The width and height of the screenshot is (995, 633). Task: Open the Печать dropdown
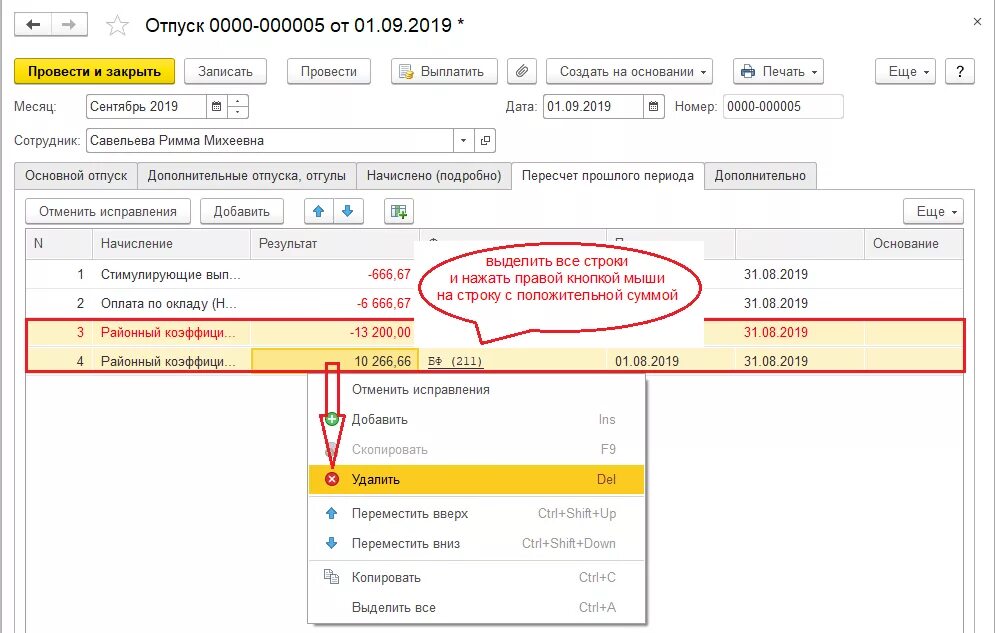pyautogui.click(x=779, y=71)
